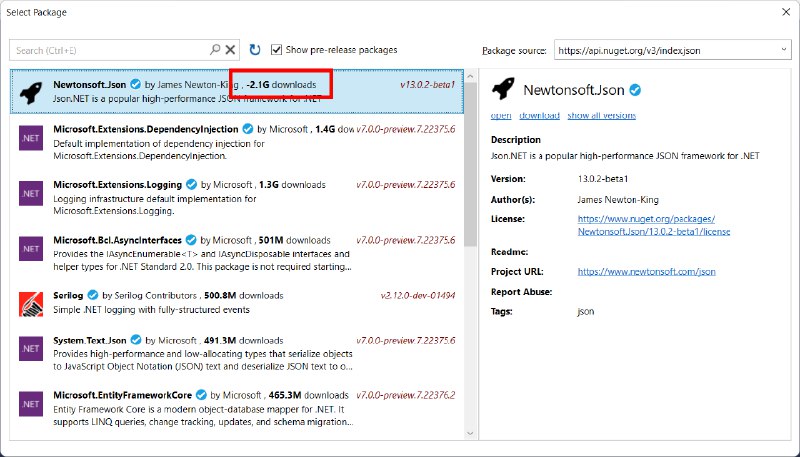Select the Microsoft.Bcl.AsyncInterfaces package name
This screenshot has height=457, width=800.
[x=117, y=240]
